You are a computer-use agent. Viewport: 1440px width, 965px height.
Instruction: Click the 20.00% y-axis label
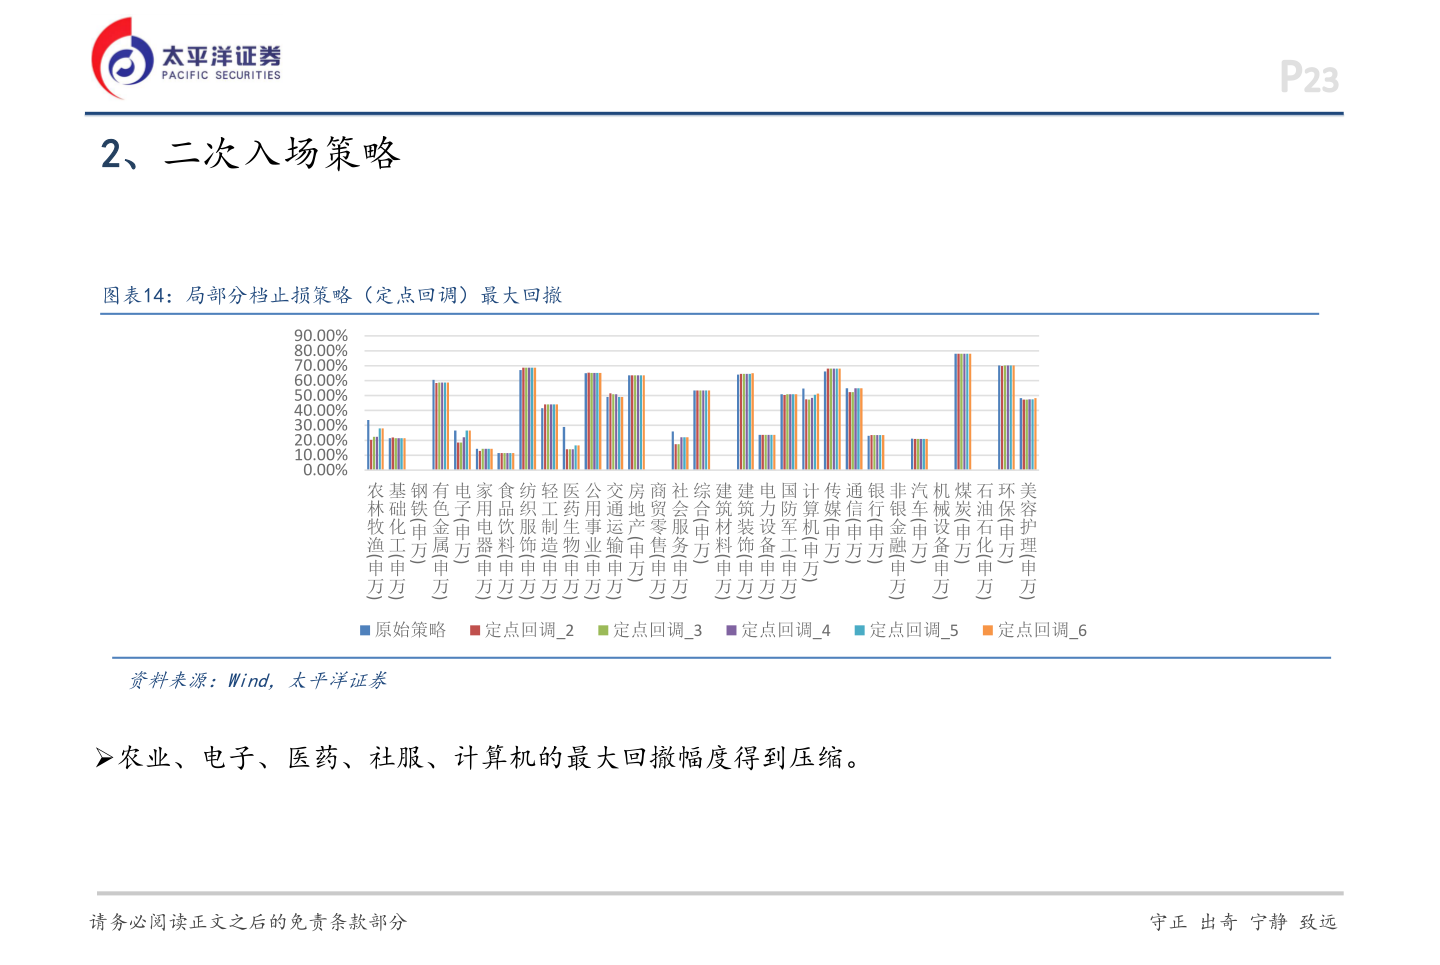point(321,440)
